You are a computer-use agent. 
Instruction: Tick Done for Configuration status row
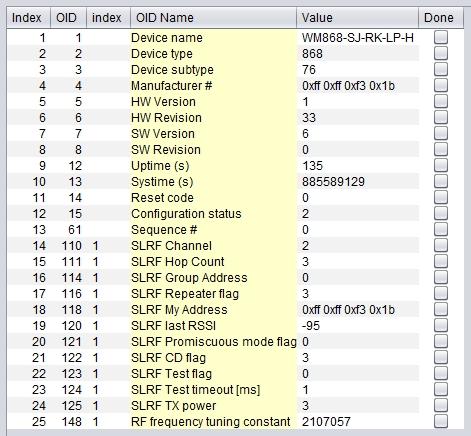[x=441, y=213]
